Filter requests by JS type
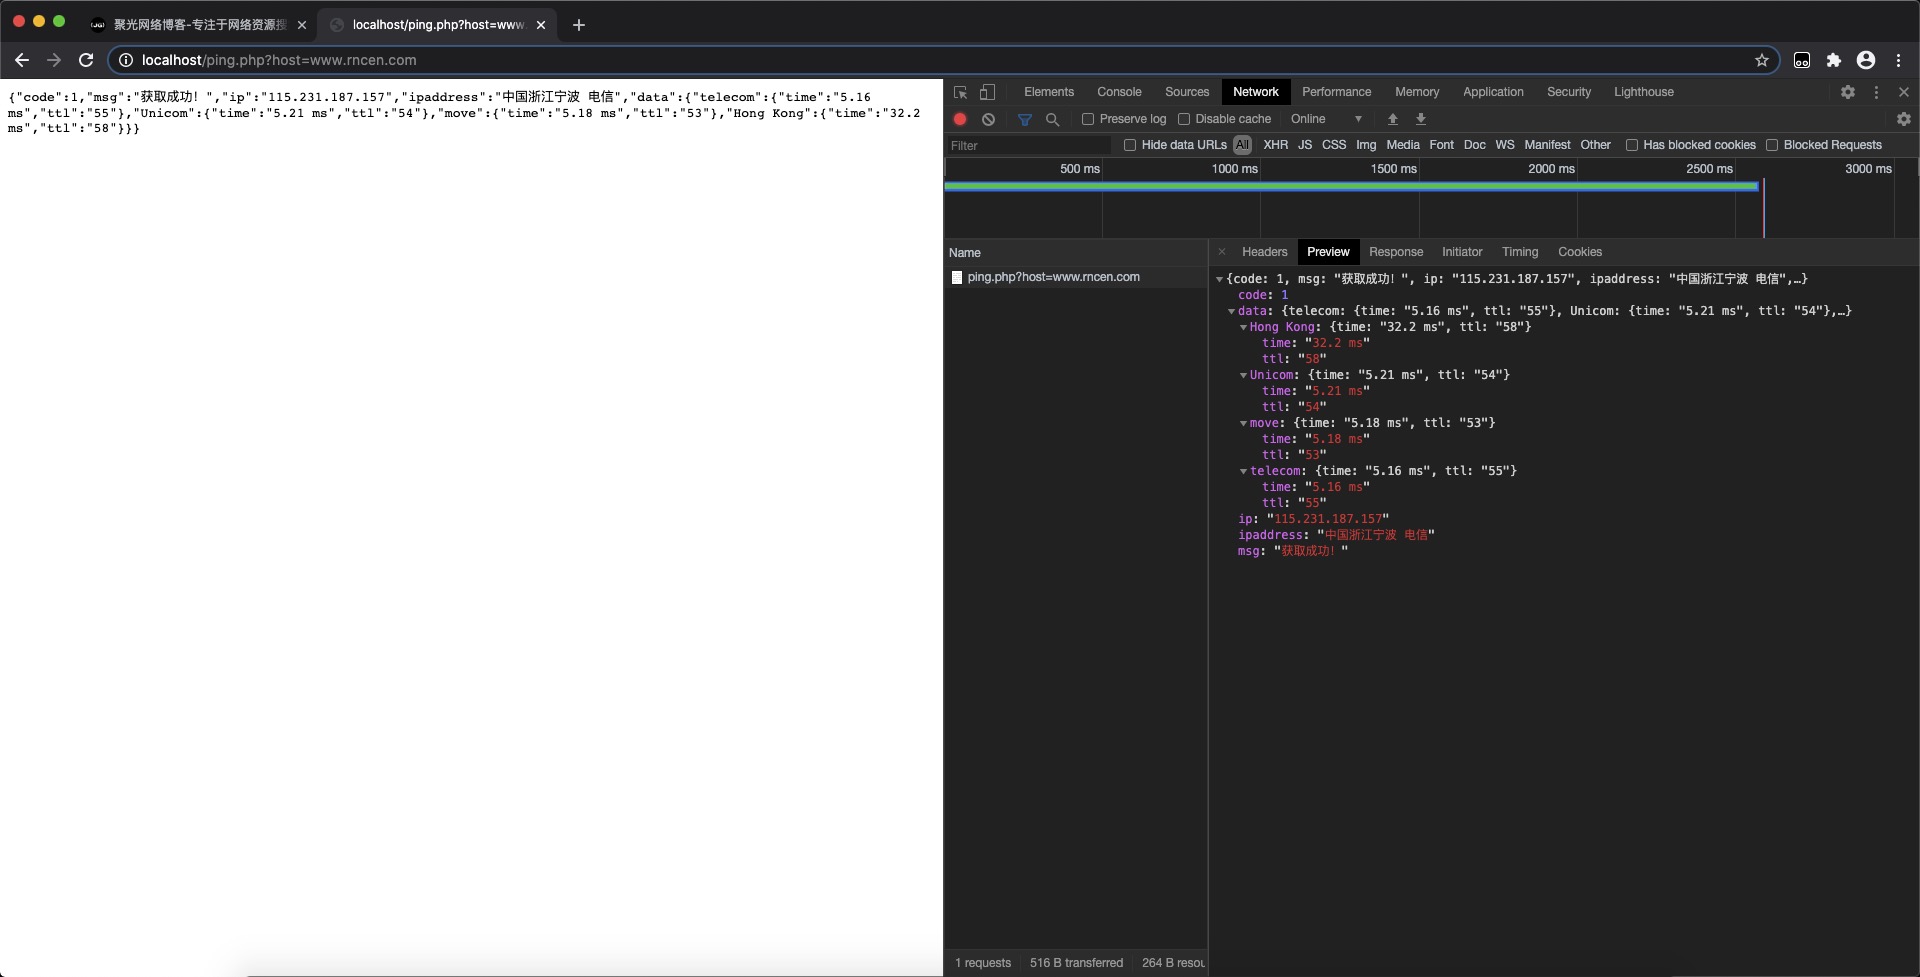Viewport: 1920px width, 977px height. (1305, 145)
